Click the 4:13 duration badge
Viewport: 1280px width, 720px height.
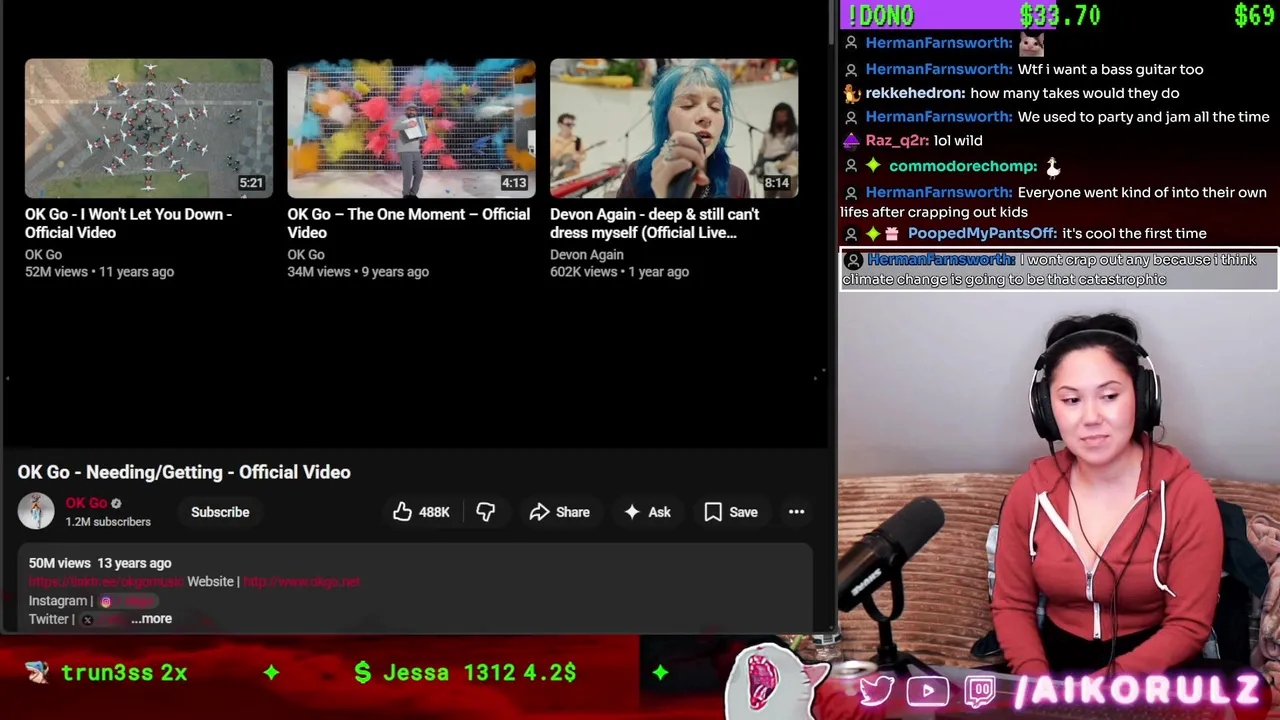pos(514,183)
